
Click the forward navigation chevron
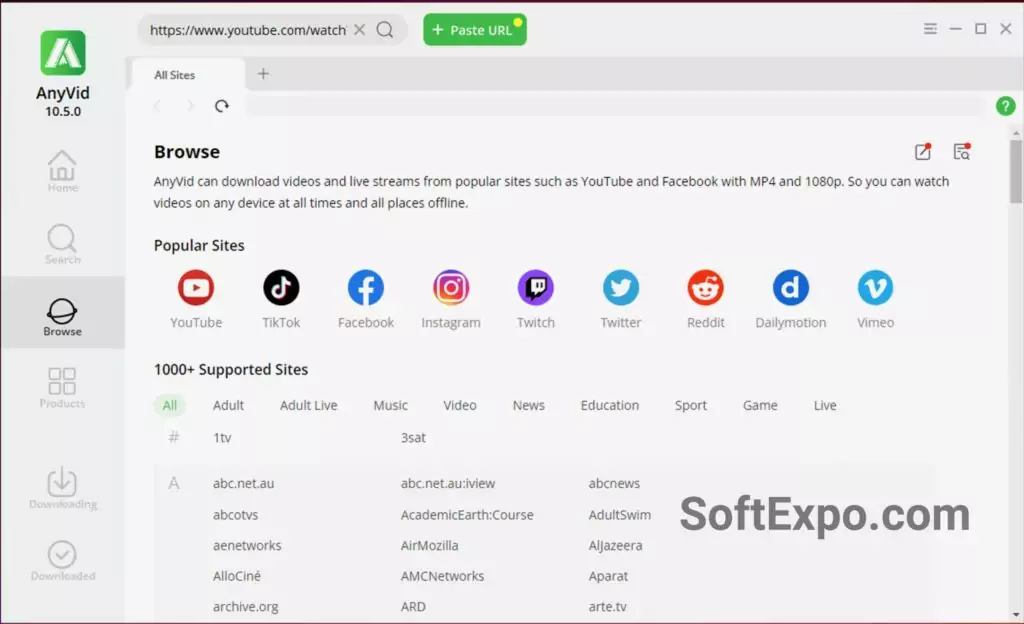click(x=189, y=105)
